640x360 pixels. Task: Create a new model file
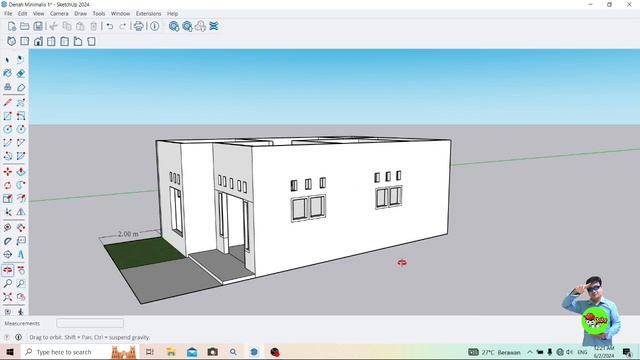coord(11,26)
